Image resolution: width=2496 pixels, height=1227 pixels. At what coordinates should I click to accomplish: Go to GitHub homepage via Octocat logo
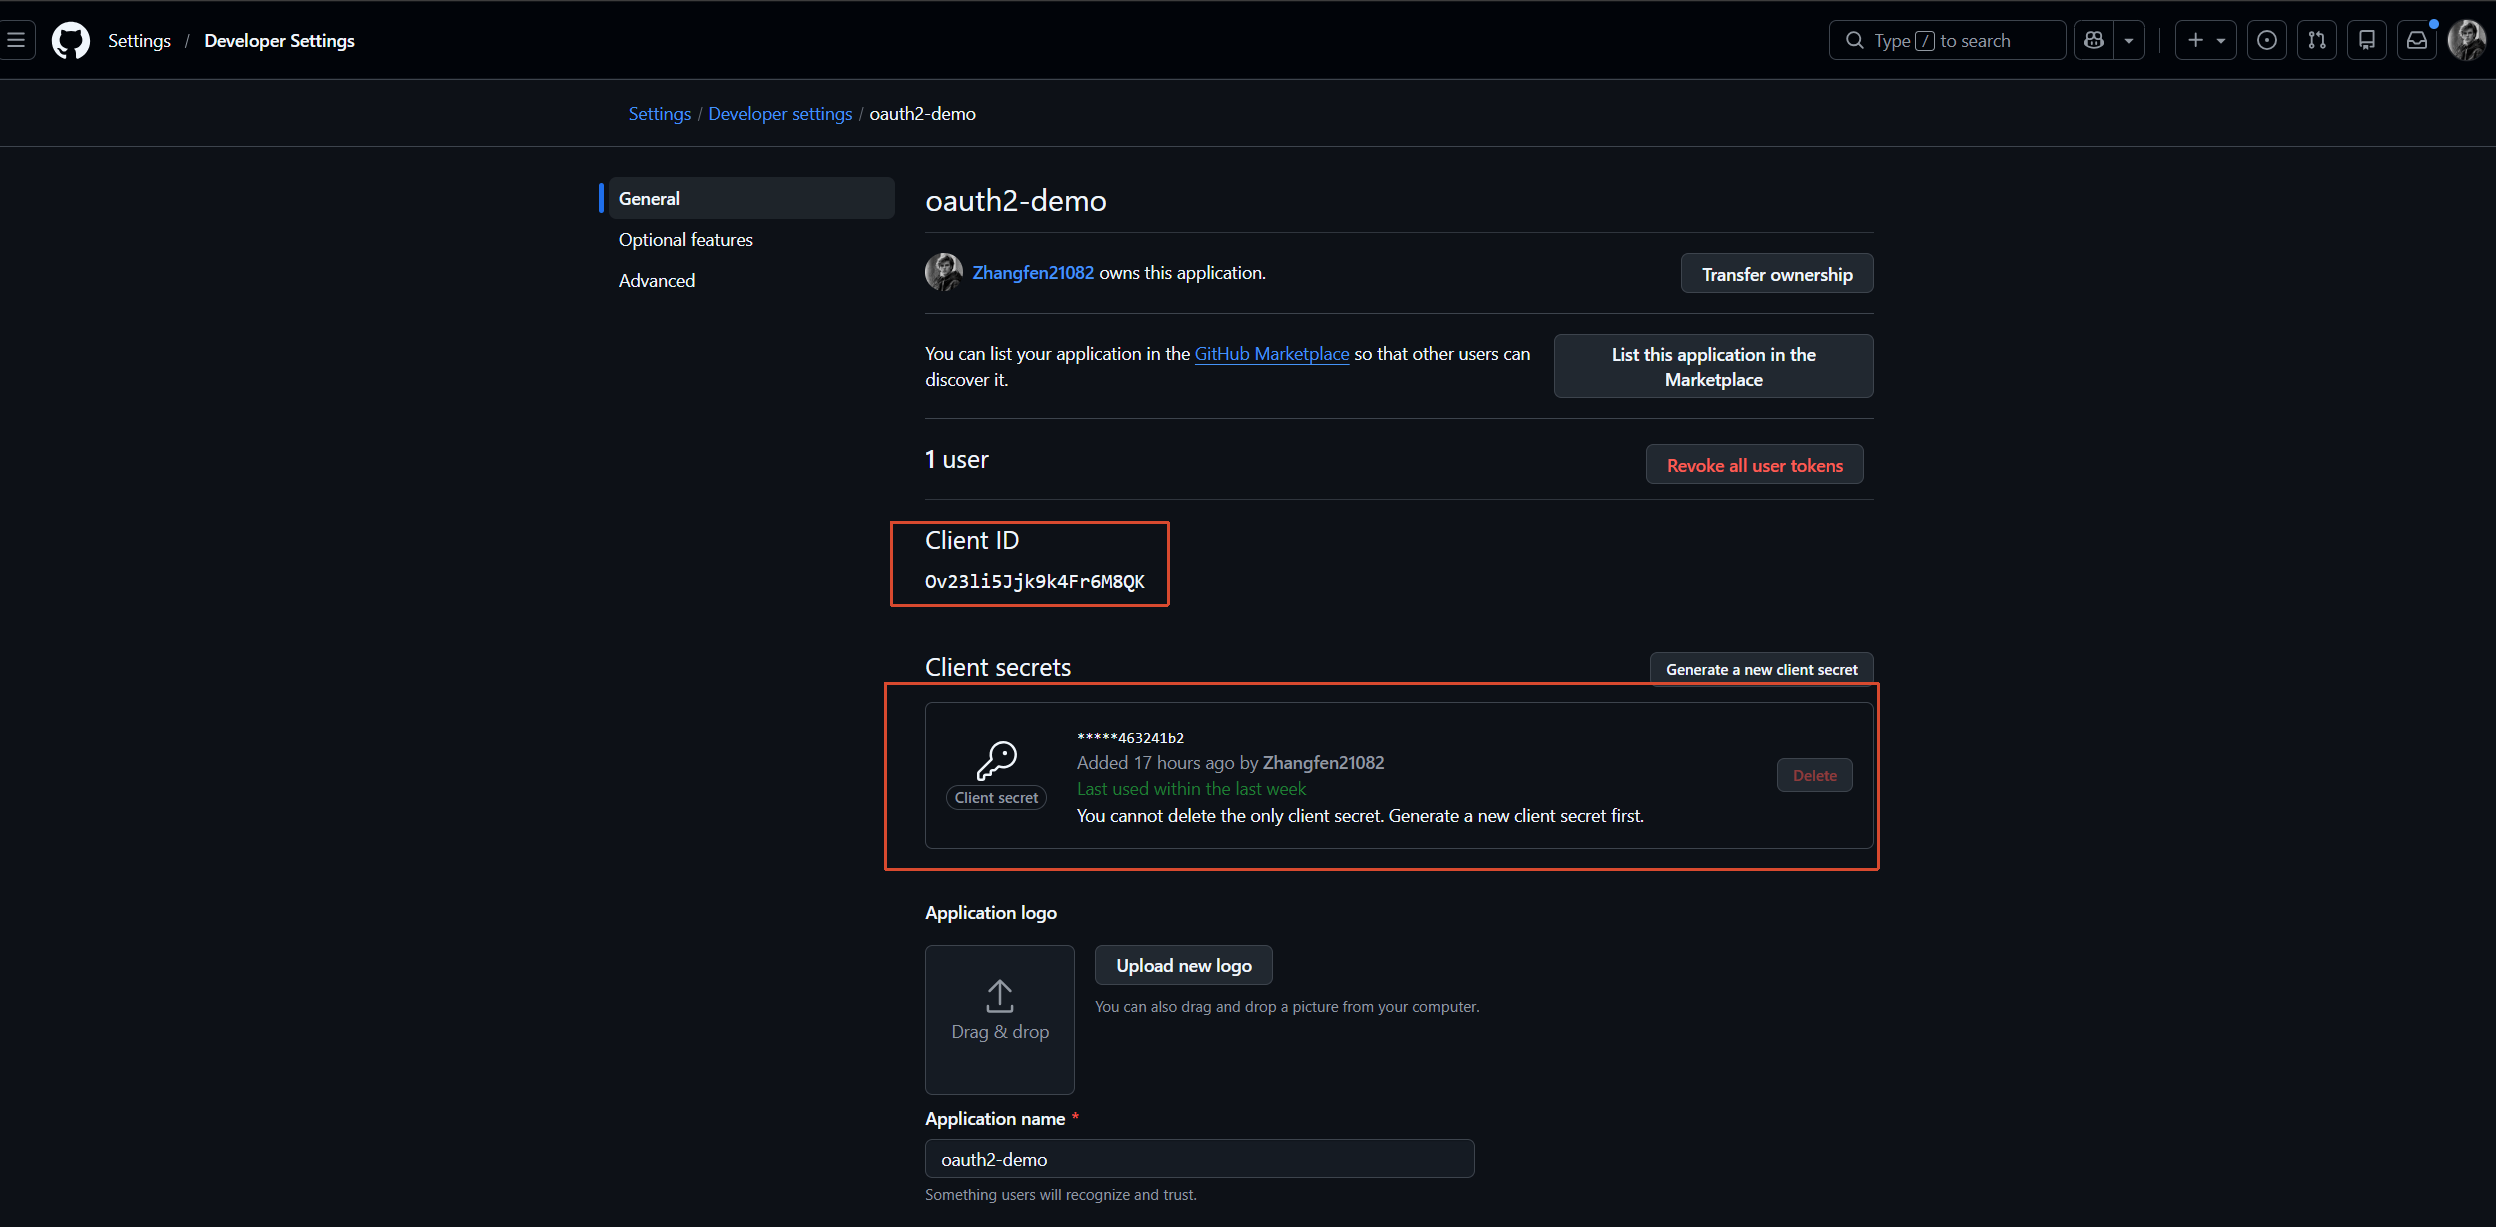coord(71,40)
